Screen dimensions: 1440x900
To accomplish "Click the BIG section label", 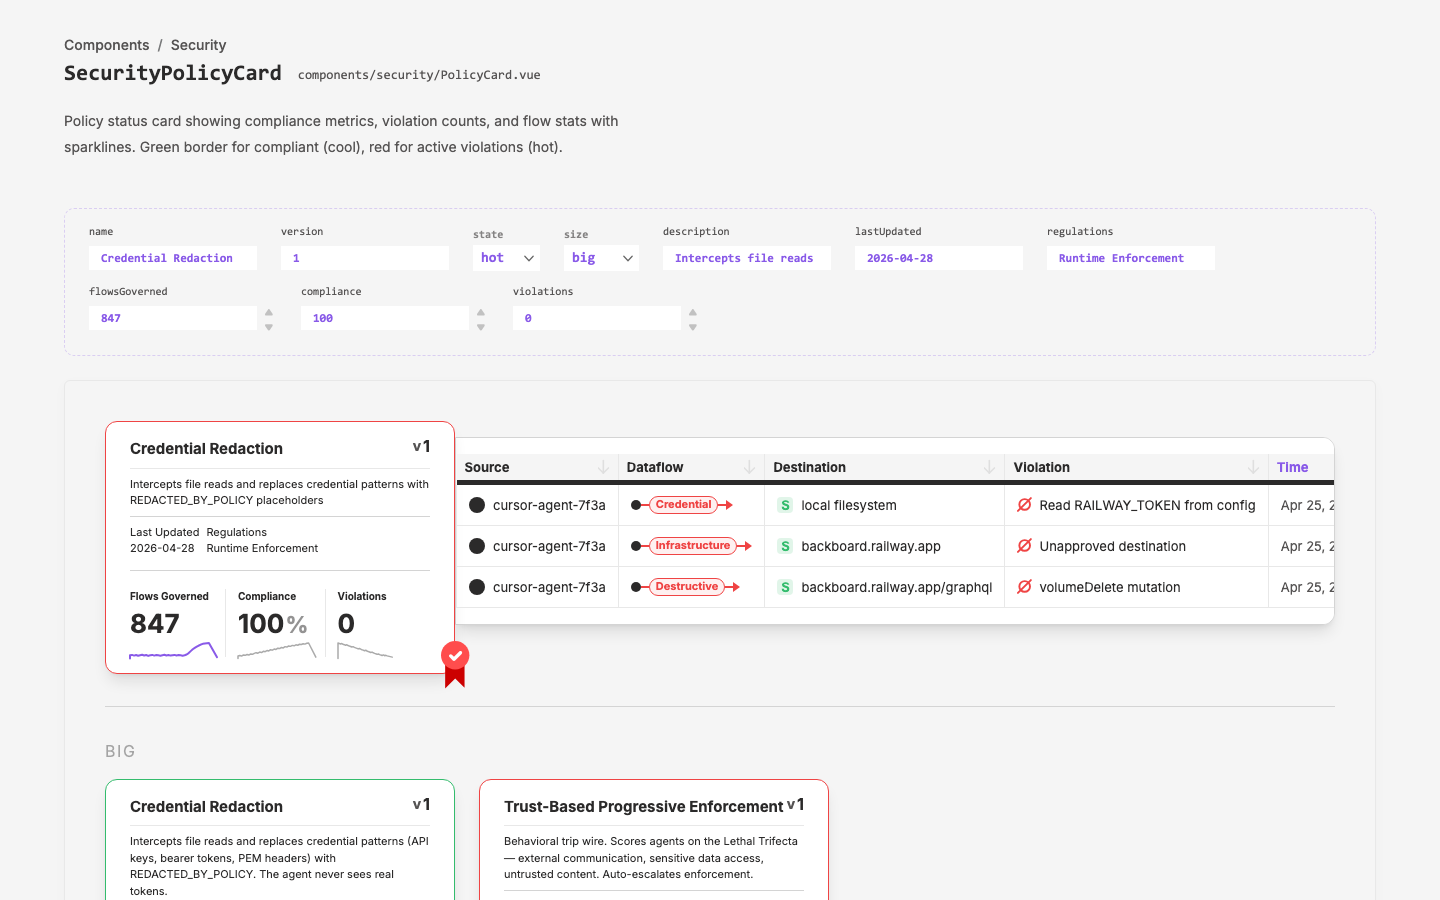I will 120,751.
